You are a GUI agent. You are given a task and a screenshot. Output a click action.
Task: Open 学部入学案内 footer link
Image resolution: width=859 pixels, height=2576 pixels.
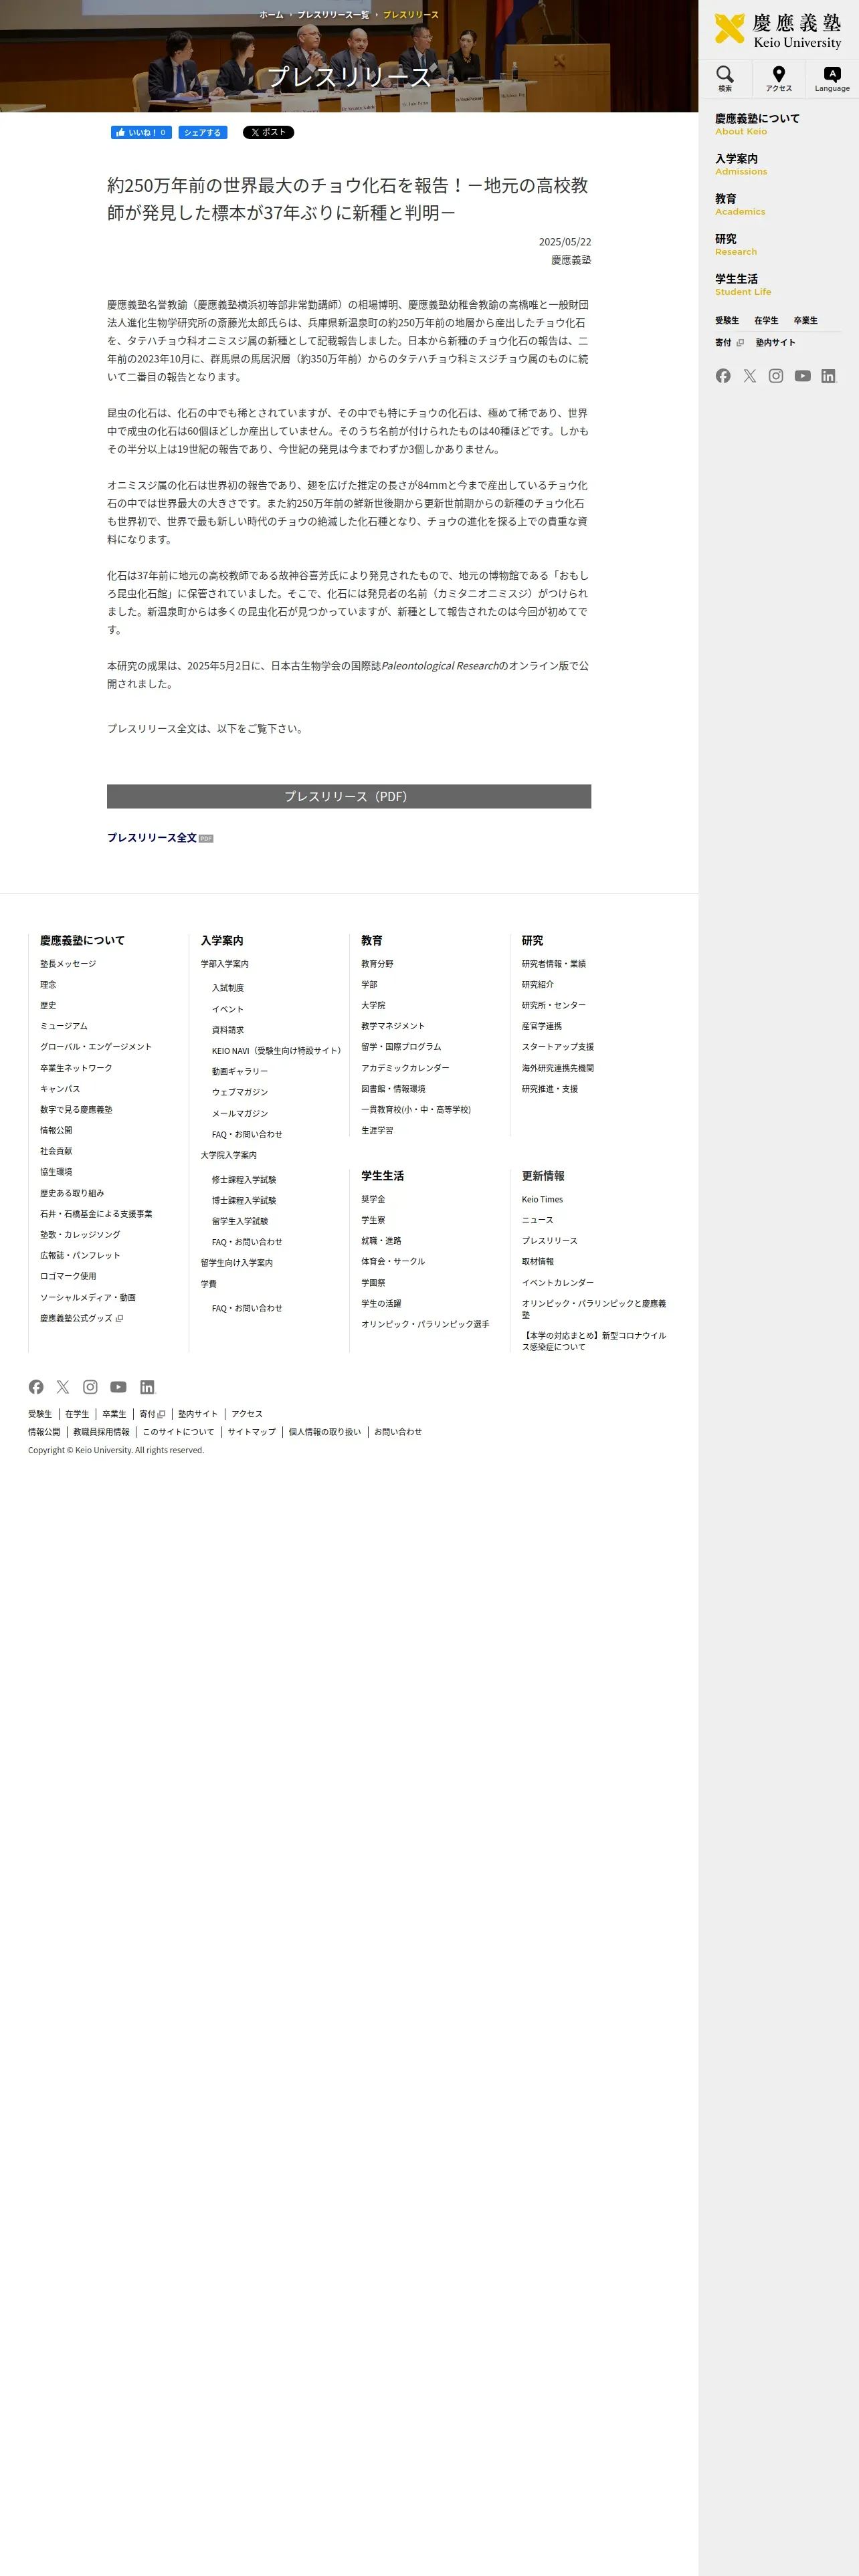click(x=225, y=964)
